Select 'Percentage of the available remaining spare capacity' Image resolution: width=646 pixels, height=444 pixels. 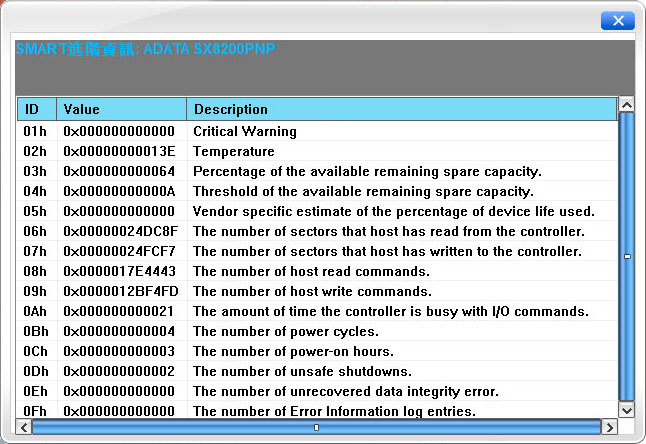(367, 171)
